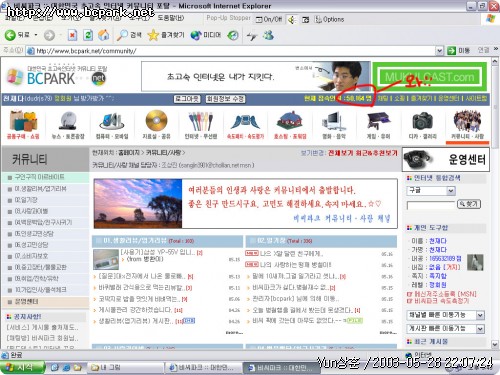Click the Windows 시작 Start button

pyautogui.click(x=22, y=367)
